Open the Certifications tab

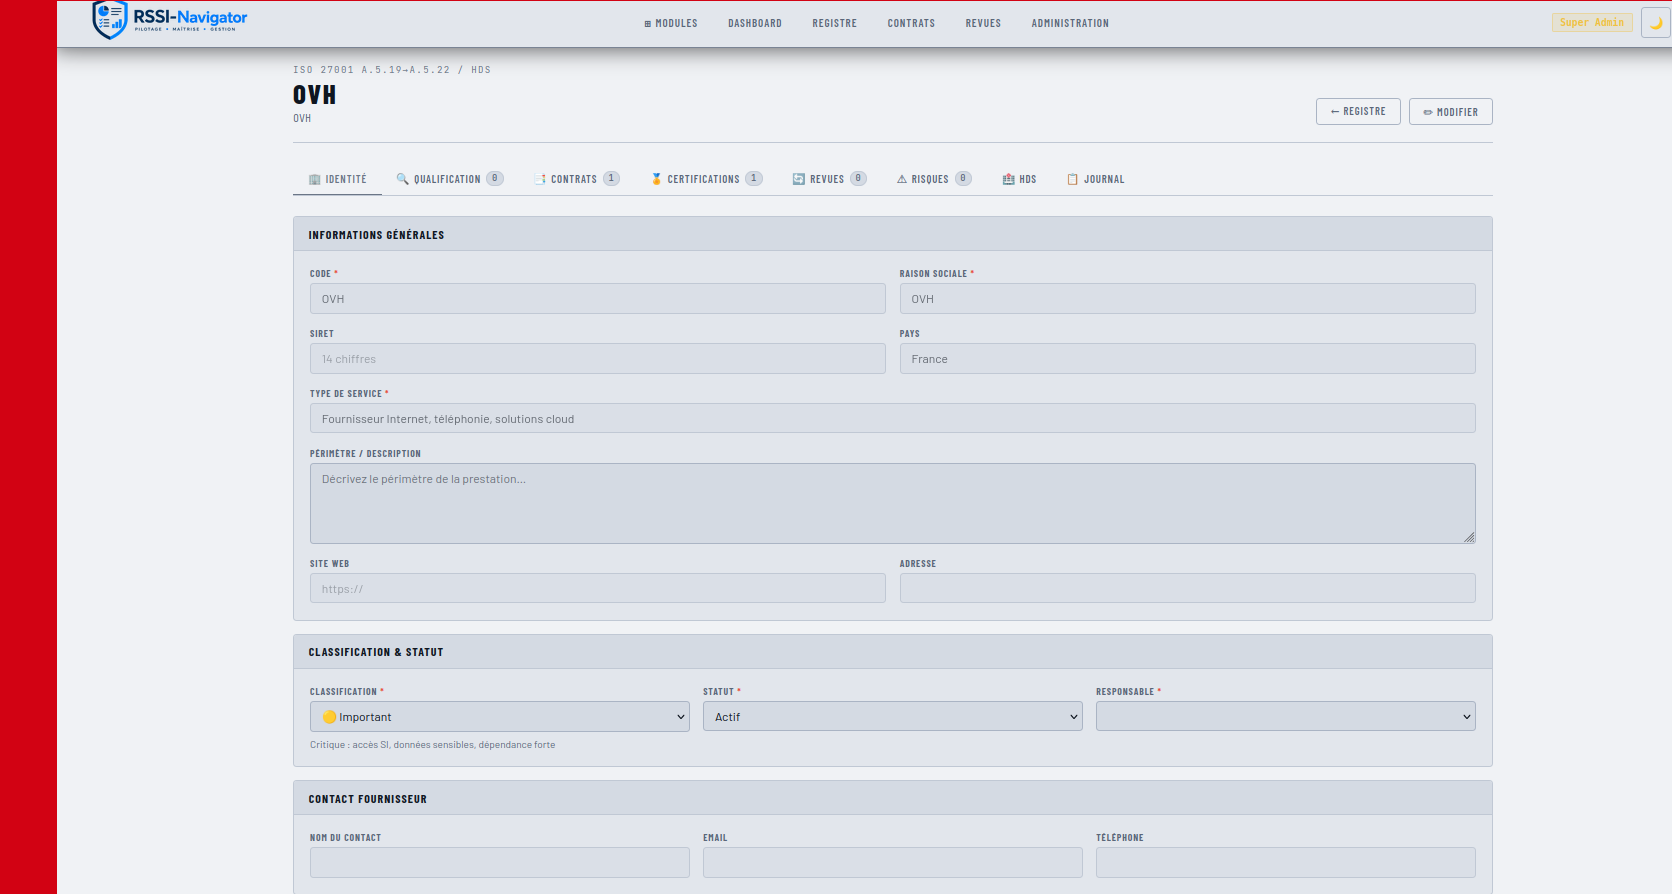pos(707,179)
